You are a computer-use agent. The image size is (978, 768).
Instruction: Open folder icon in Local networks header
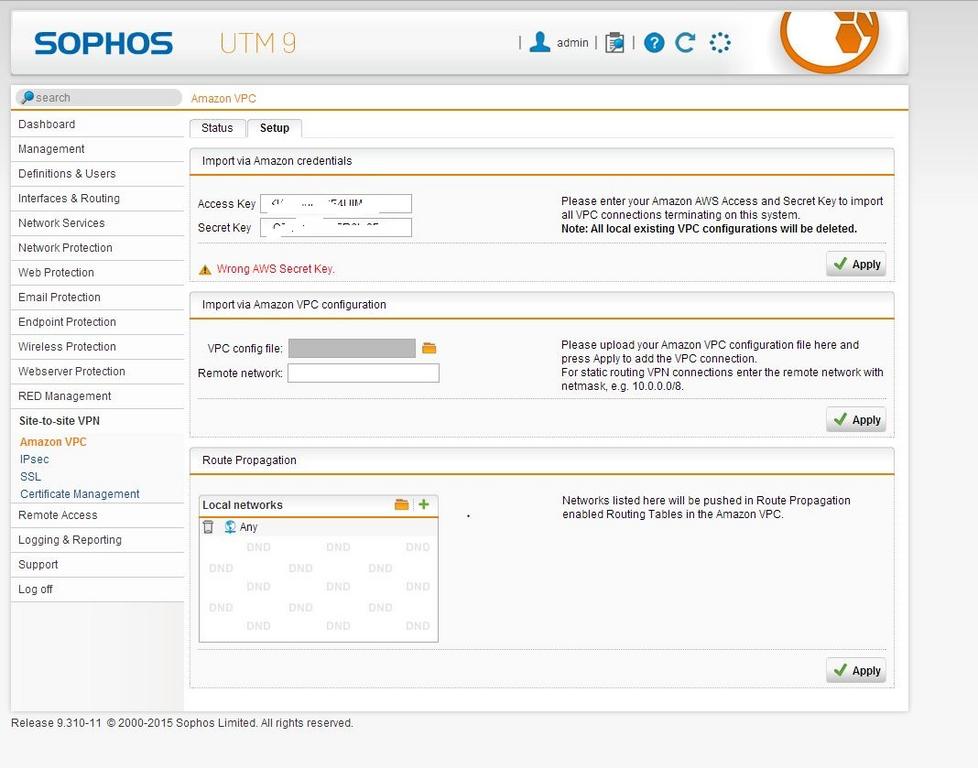(401, 505)
